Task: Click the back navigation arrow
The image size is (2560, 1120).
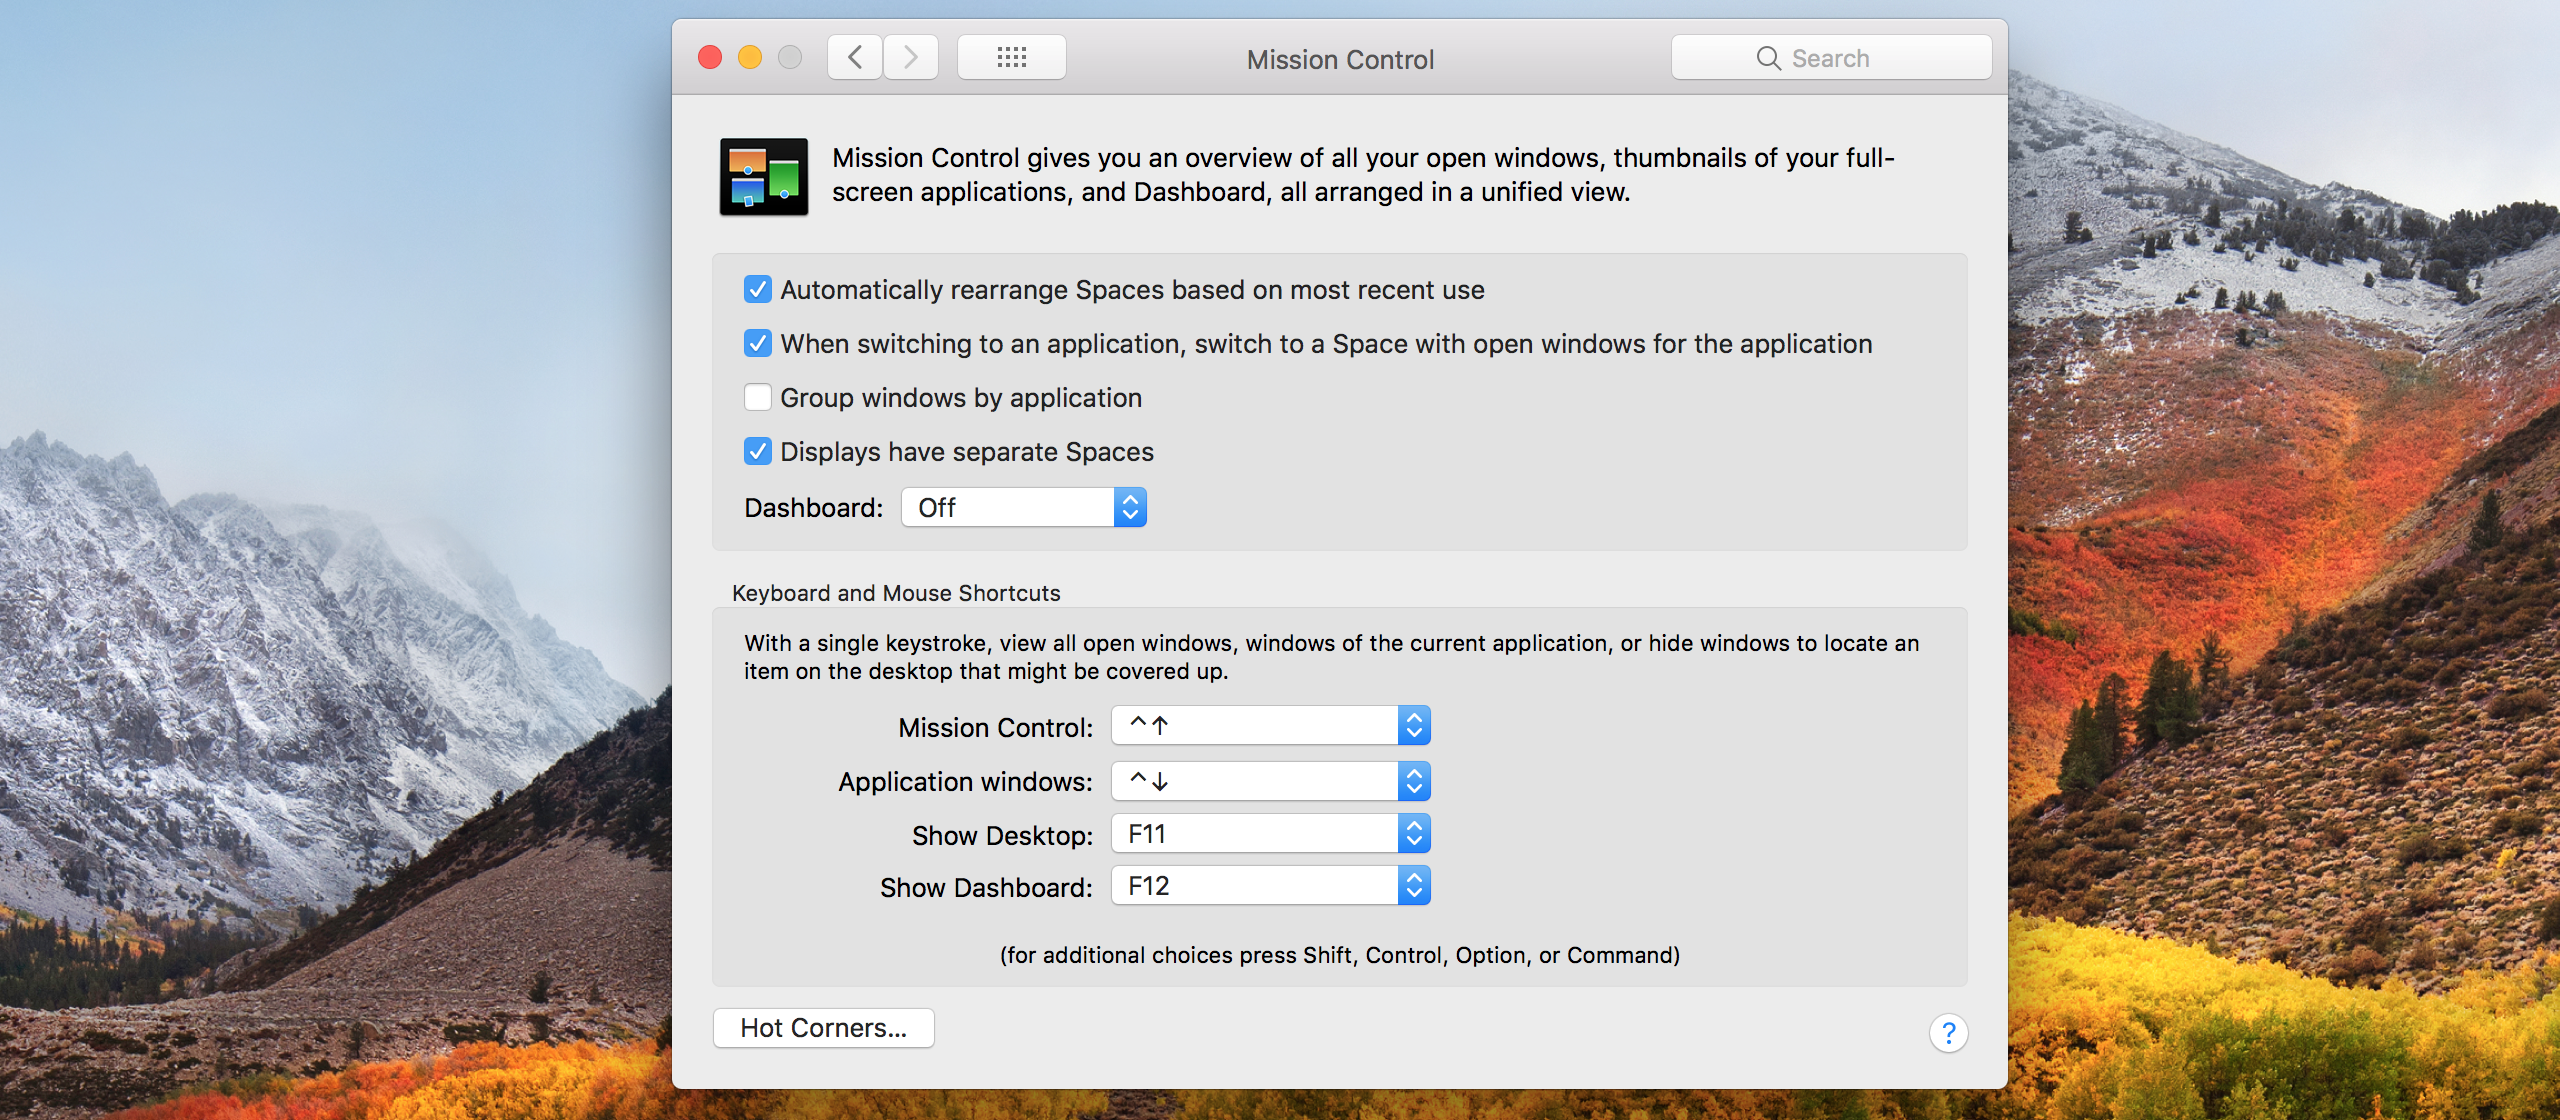Action: (855, 58)
